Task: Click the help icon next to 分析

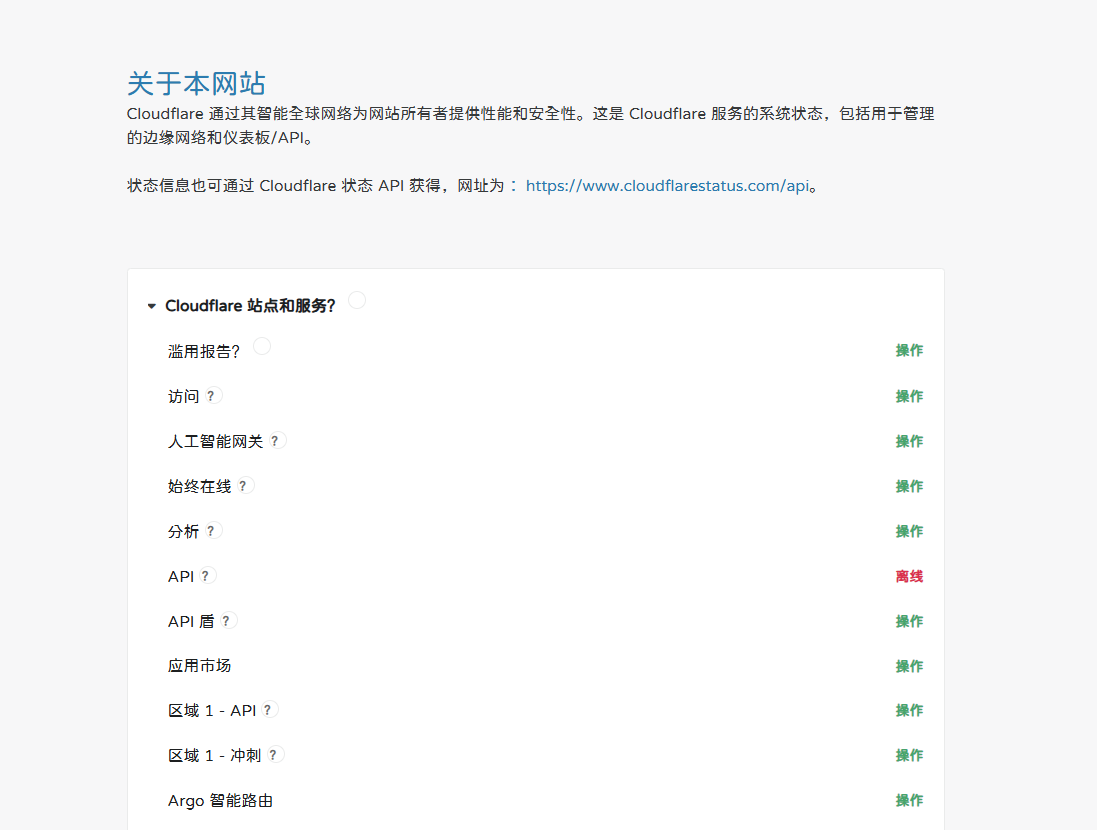Action: [211, 531]
